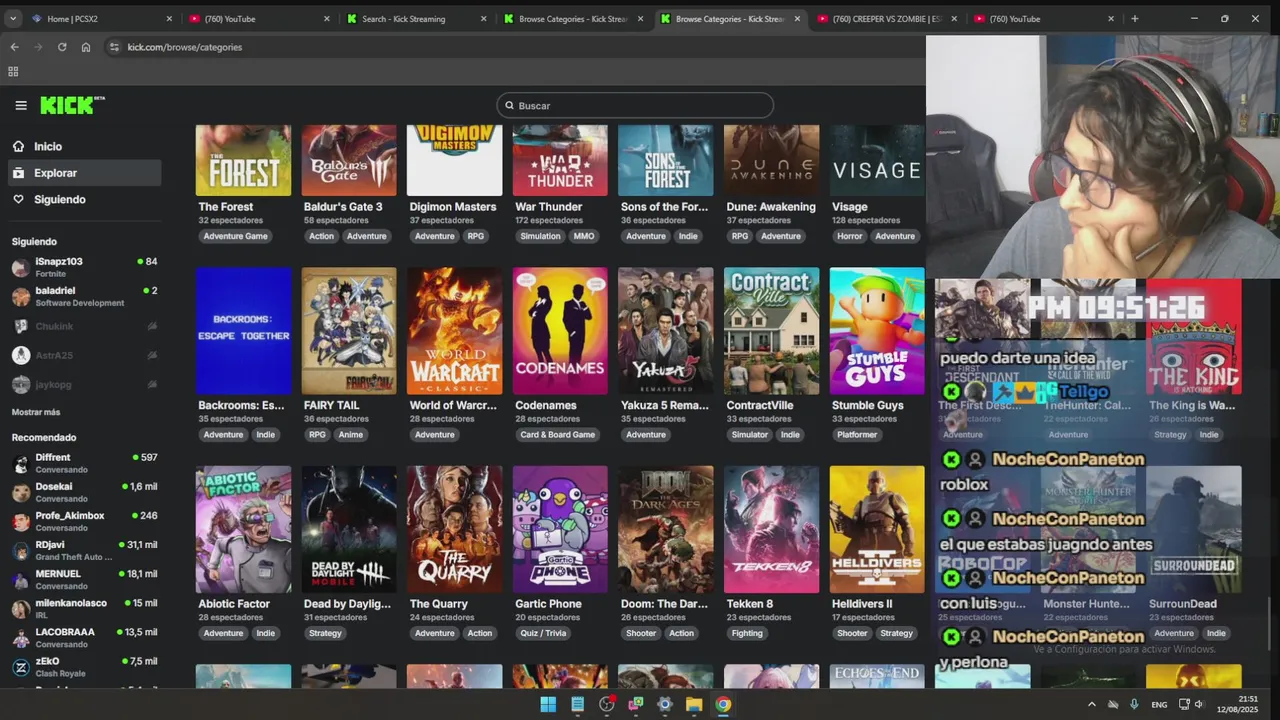Image resolution: width=1280 pixels, height=720 pixels.
Task: Open War Thunder category thumbnail
Action: pos(560,160)
